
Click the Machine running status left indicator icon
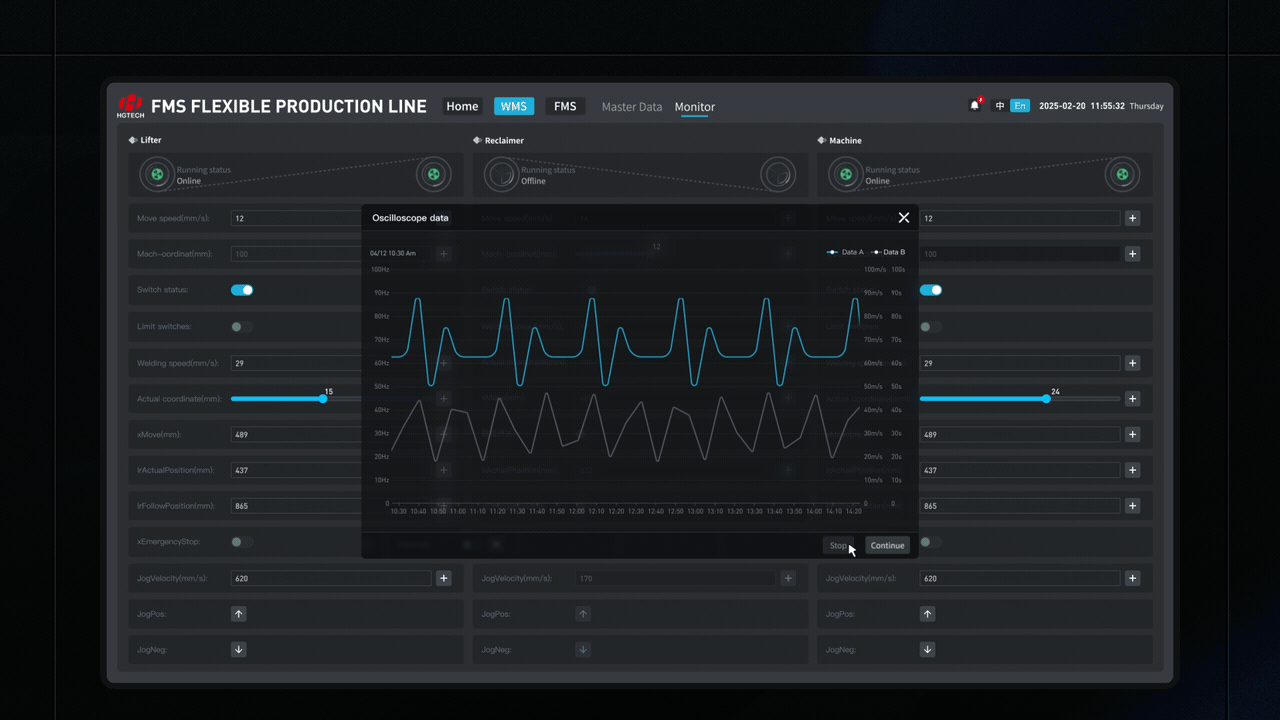845,175
